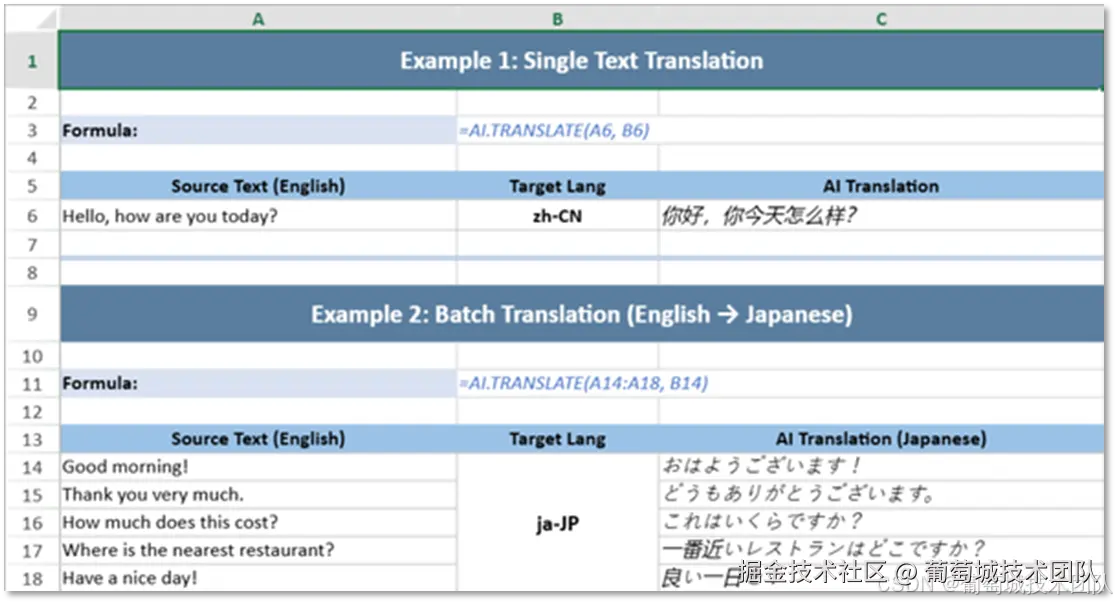This screenshot has width=1117, height=604.
Task: Select Japanese cell '一番近いレストランはどこですか？'
Action: point(881,551)
